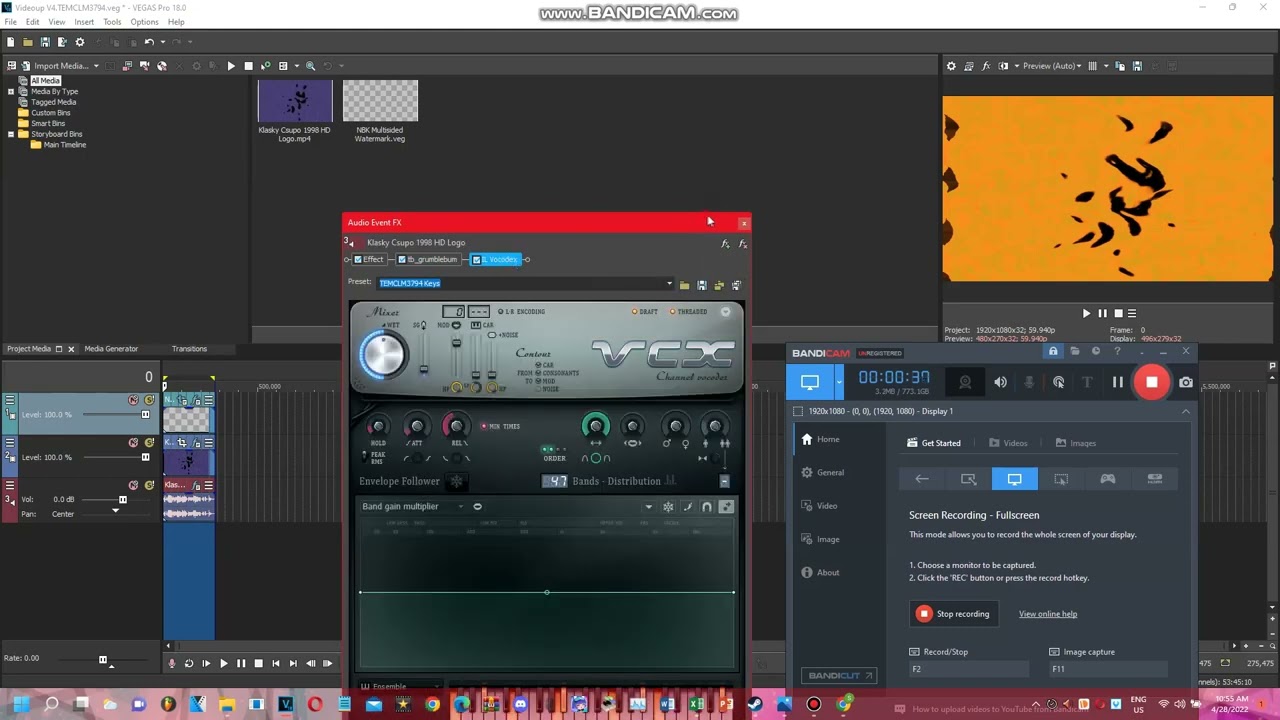This screenshot has width=1280, height=720.
Task: Click Video Preview settings gear icon
Action: [x=951, y=66]
